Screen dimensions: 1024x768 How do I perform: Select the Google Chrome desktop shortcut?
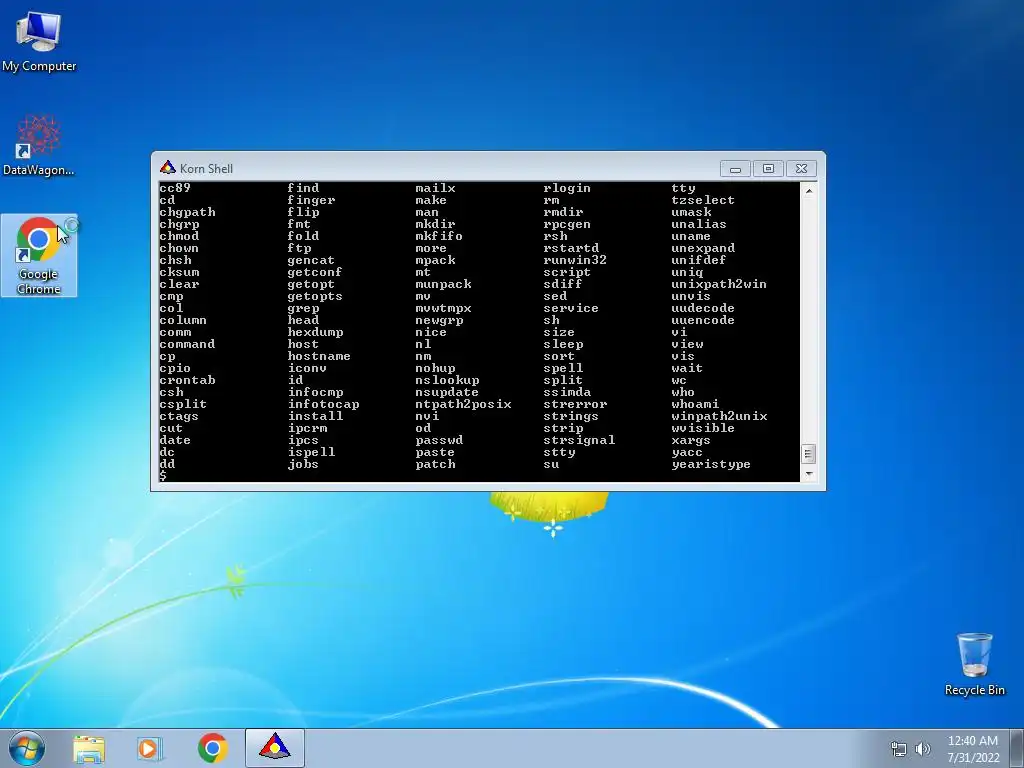coord(39,255)
